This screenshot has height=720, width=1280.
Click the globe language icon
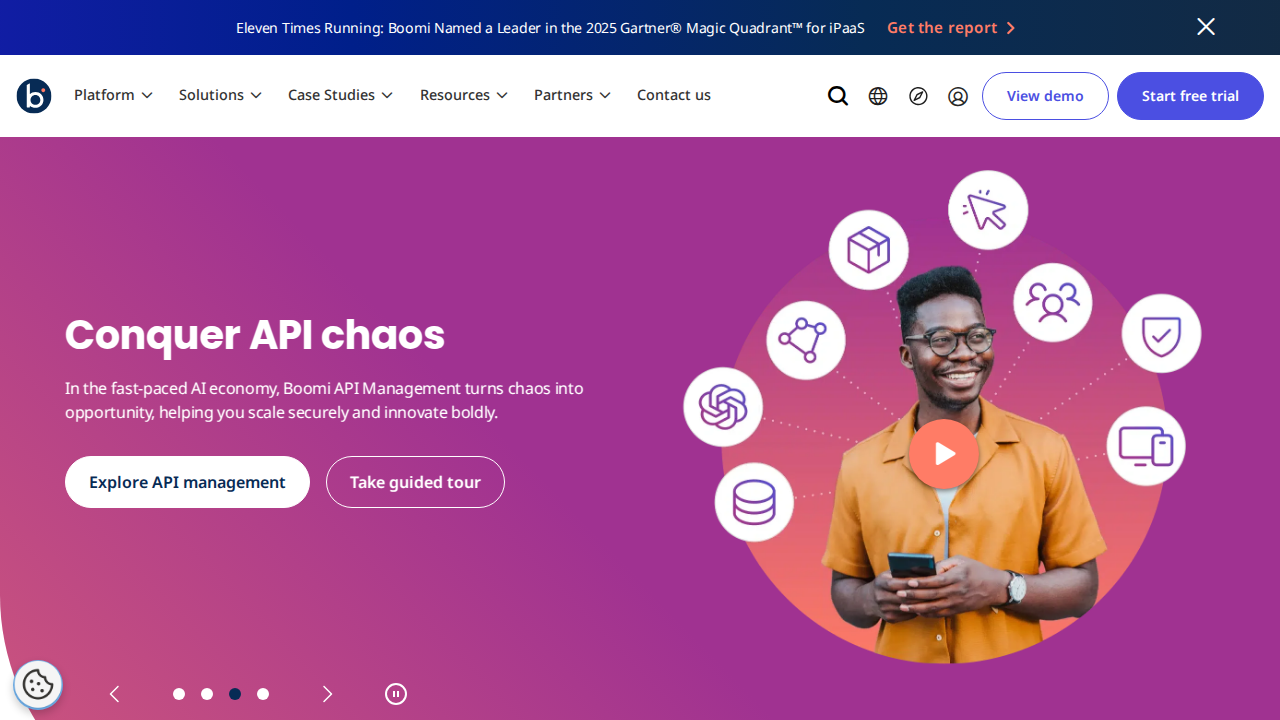pos(878,96)
